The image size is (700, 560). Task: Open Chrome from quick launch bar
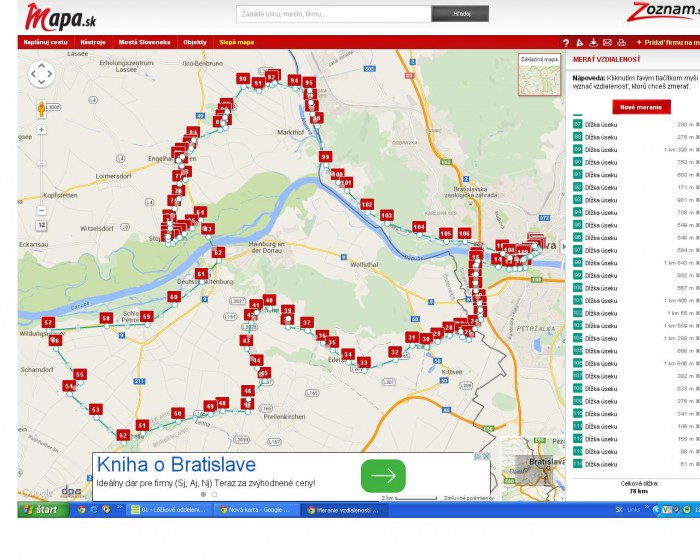tap(81, 510)
